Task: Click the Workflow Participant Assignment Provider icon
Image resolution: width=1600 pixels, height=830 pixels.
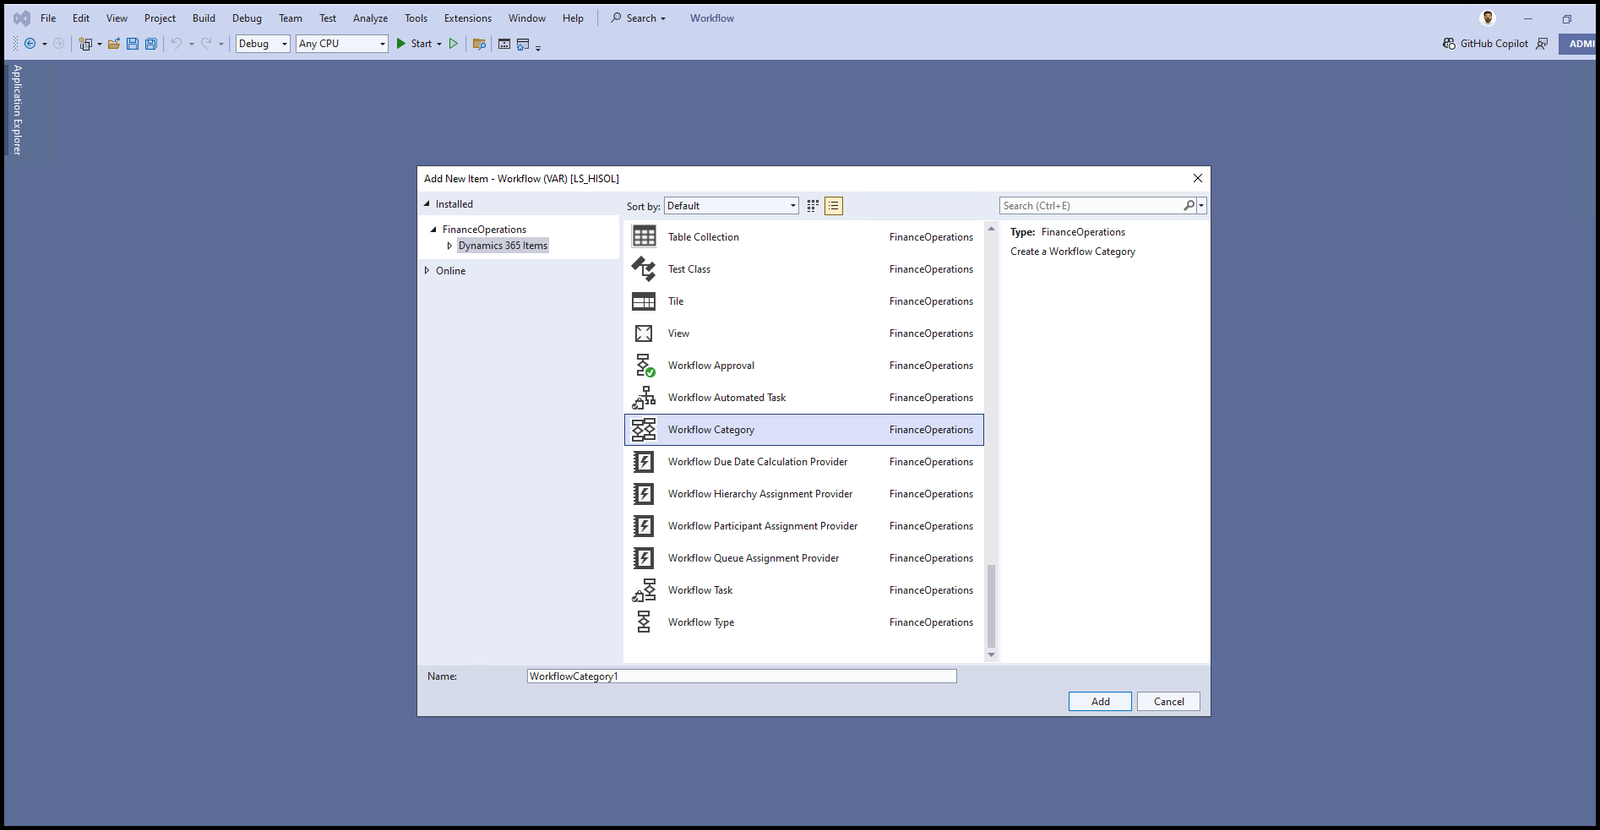Action: click(644, 525)
